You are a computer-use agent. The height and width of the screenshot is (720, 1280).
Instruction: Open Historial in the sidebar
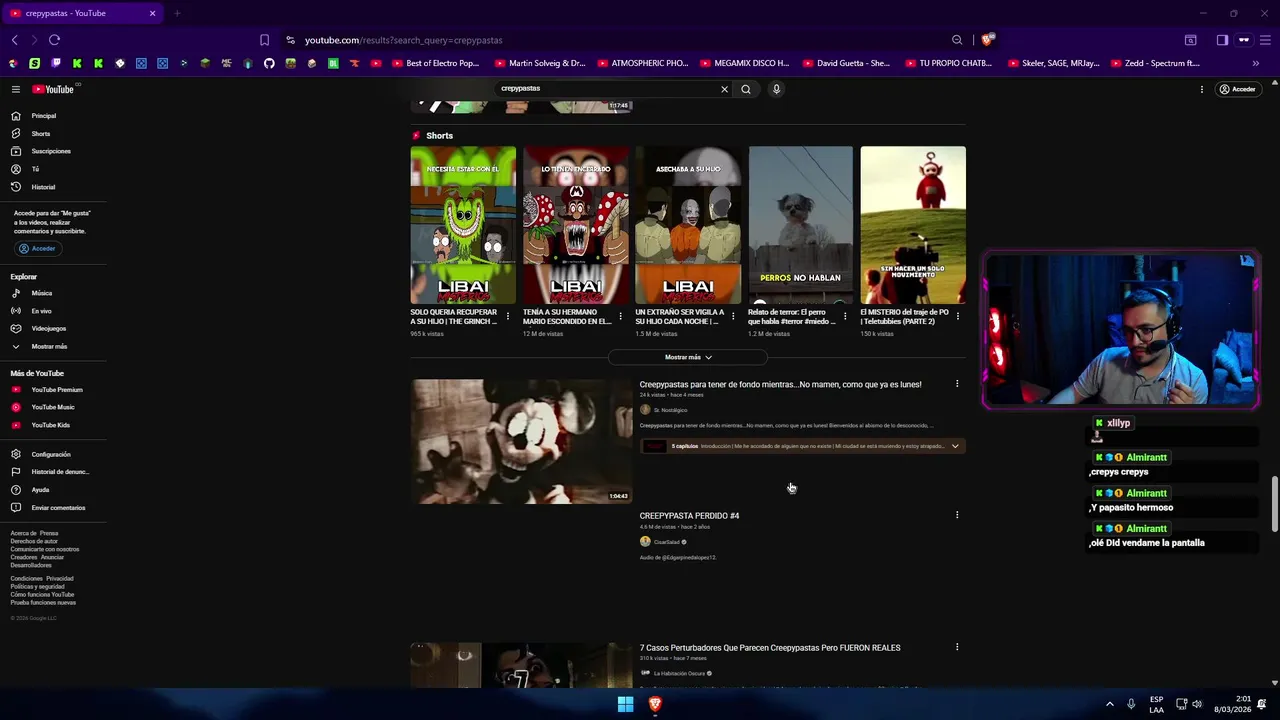click(x=43, y=187)
